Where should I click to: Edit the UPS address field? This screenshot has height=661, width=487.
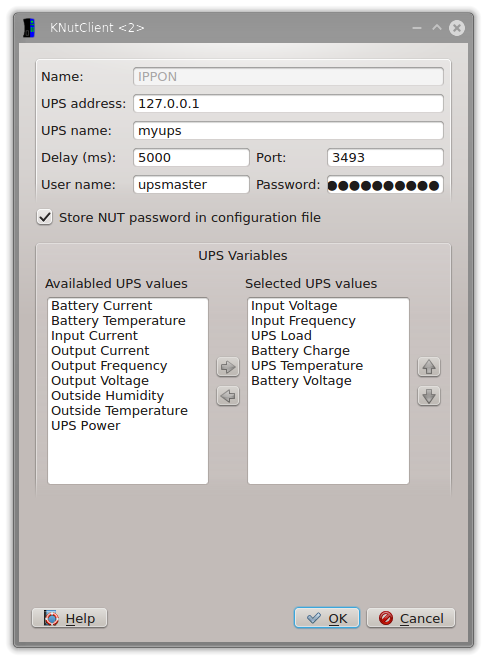click(x=288, y=104)
